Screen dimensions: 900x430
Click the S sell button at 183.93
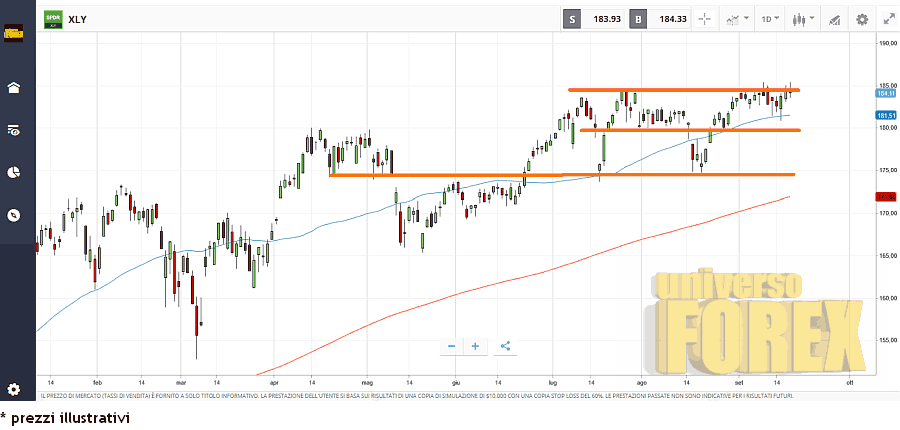coord(573,19)
